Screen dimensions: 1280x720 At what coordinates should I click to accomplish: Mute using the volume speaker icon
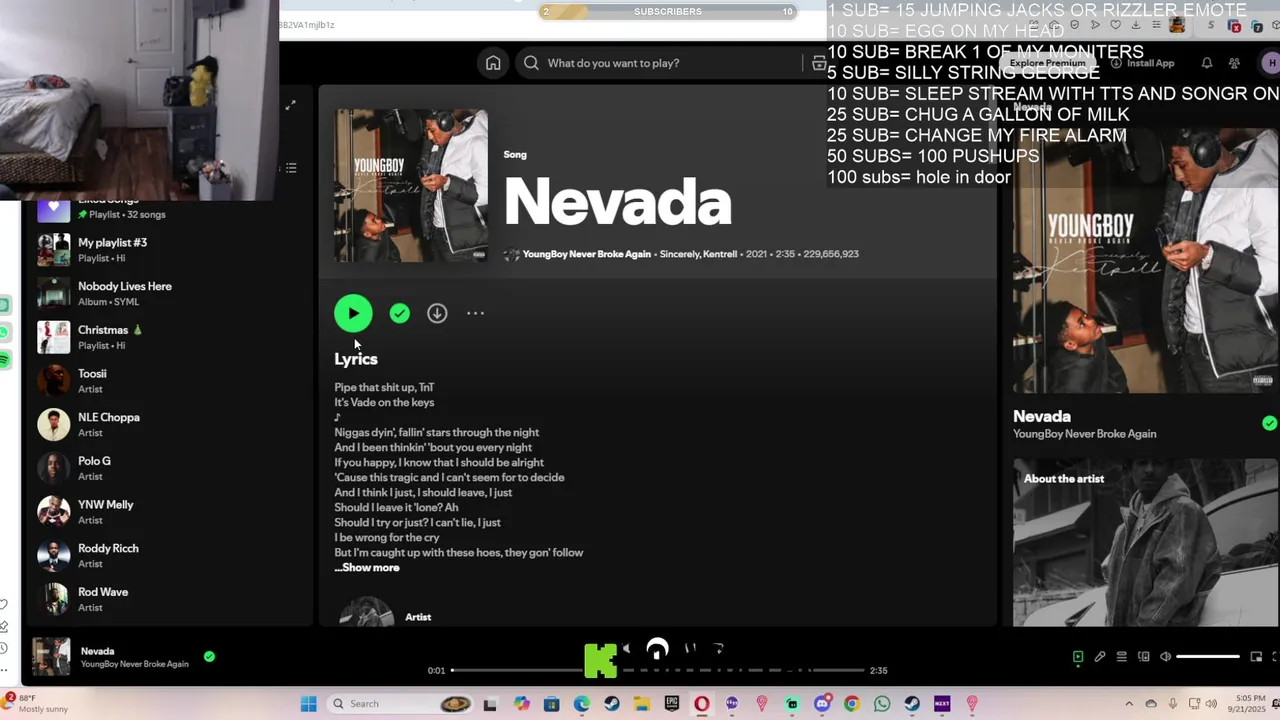(x=1165, y=657)
